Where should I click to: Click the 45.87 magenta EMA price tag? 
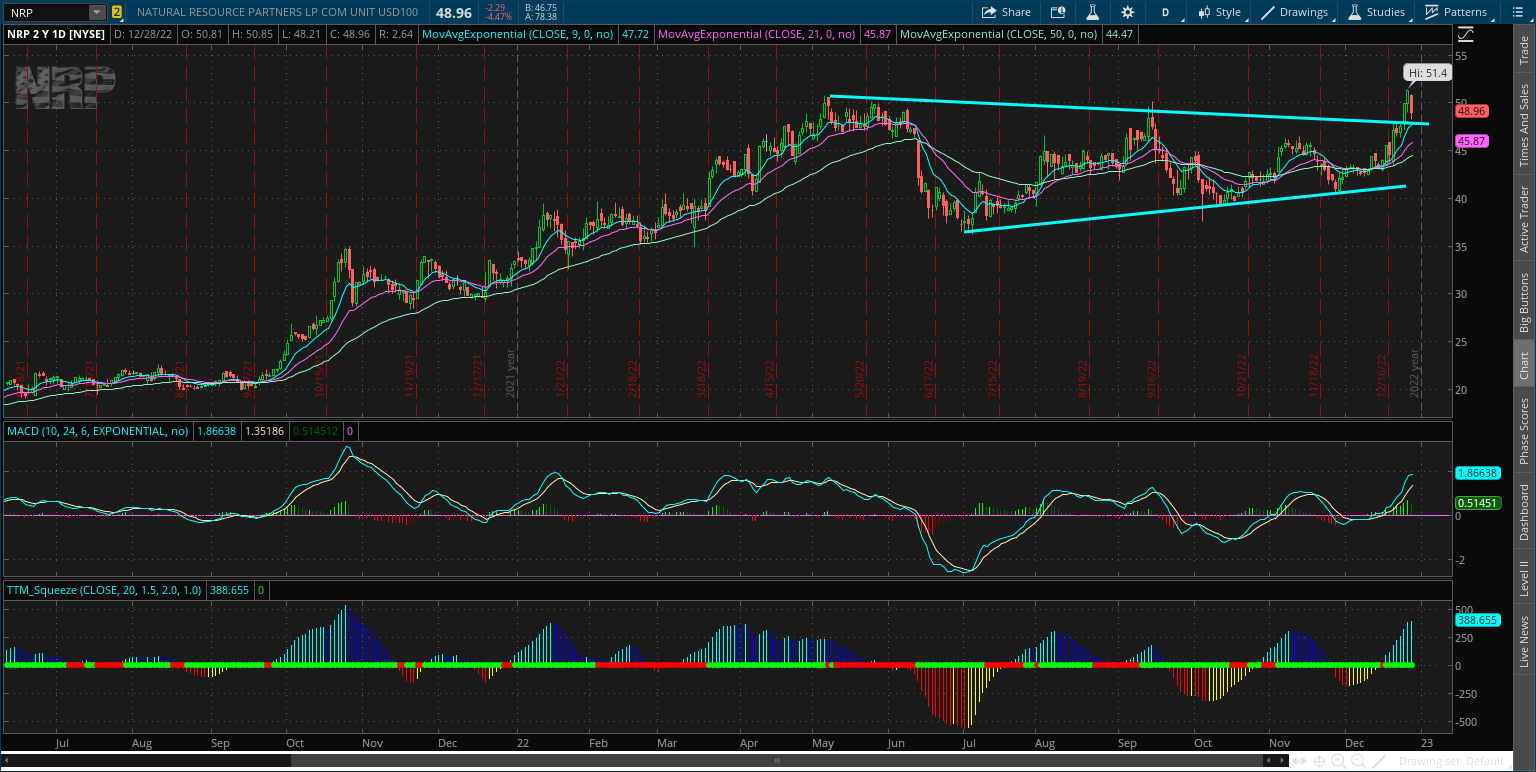[1472, 141]
